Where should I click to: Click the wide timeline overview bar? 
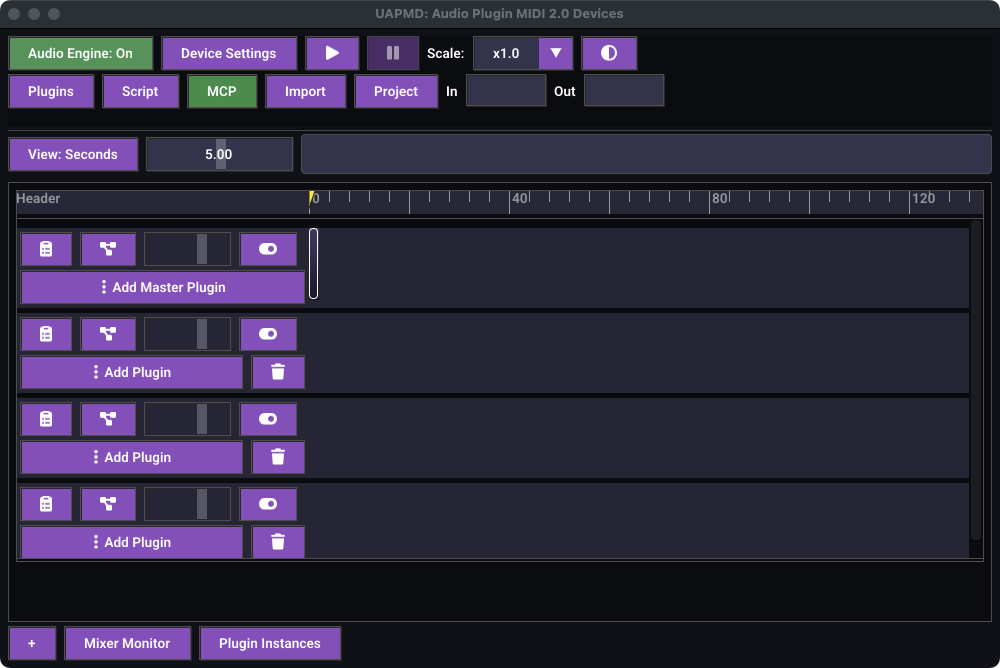tap(646, 154)
